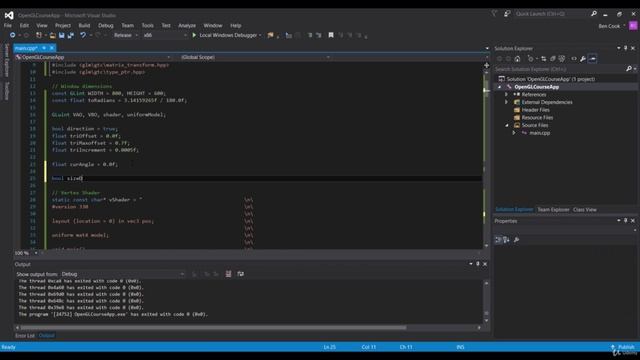
Task: Select the Resource Files folder
Action: [537, 118]
